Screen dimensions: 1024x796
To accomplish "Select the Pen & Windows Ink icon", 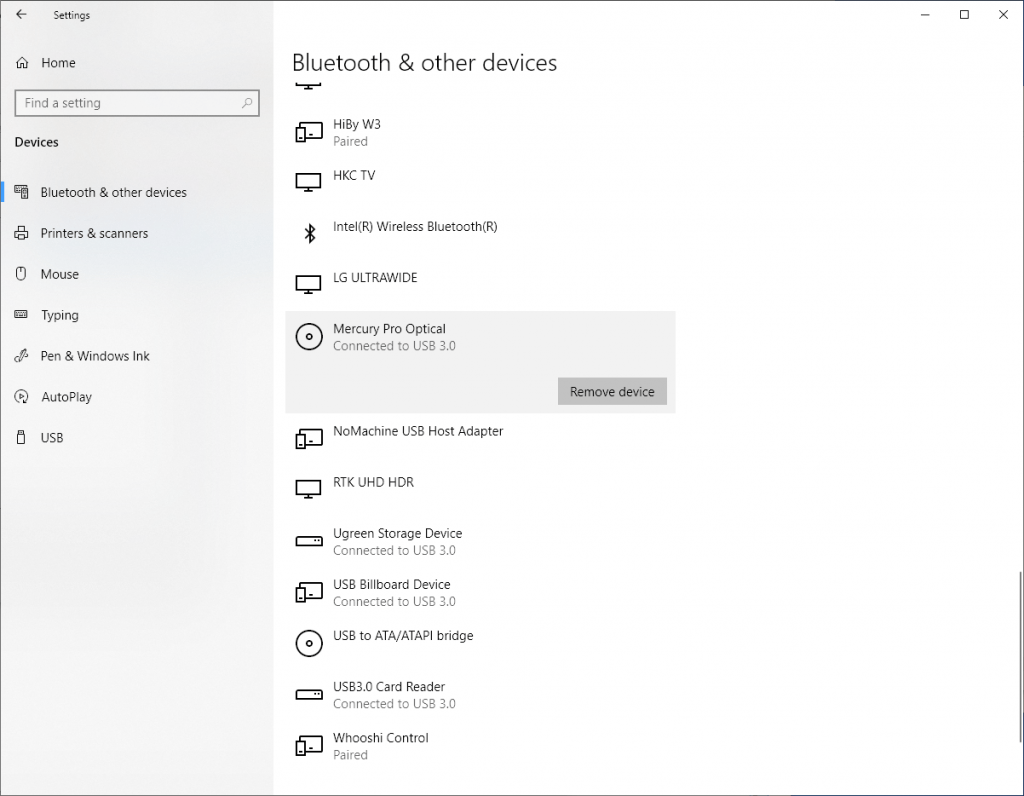I will (x=22, y=356).
